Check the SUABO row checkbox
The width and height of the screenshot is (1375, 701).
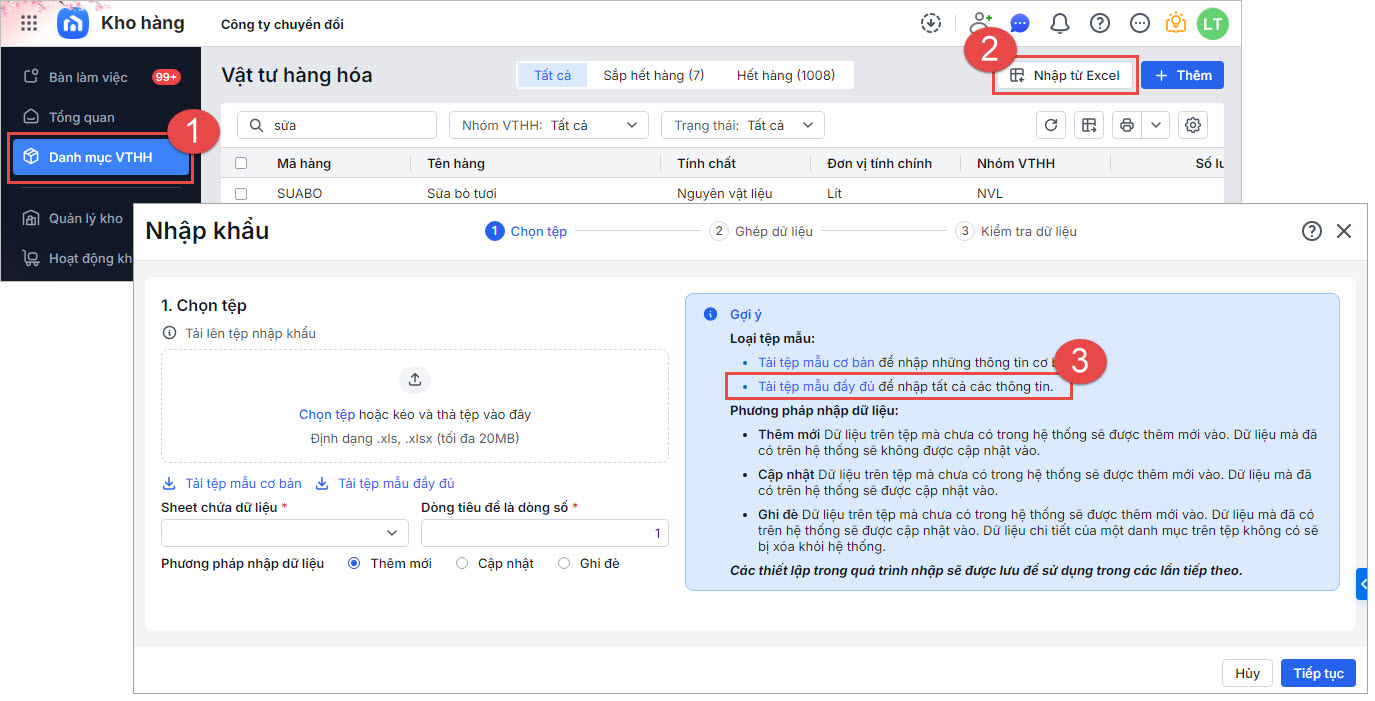pos(241,193)
